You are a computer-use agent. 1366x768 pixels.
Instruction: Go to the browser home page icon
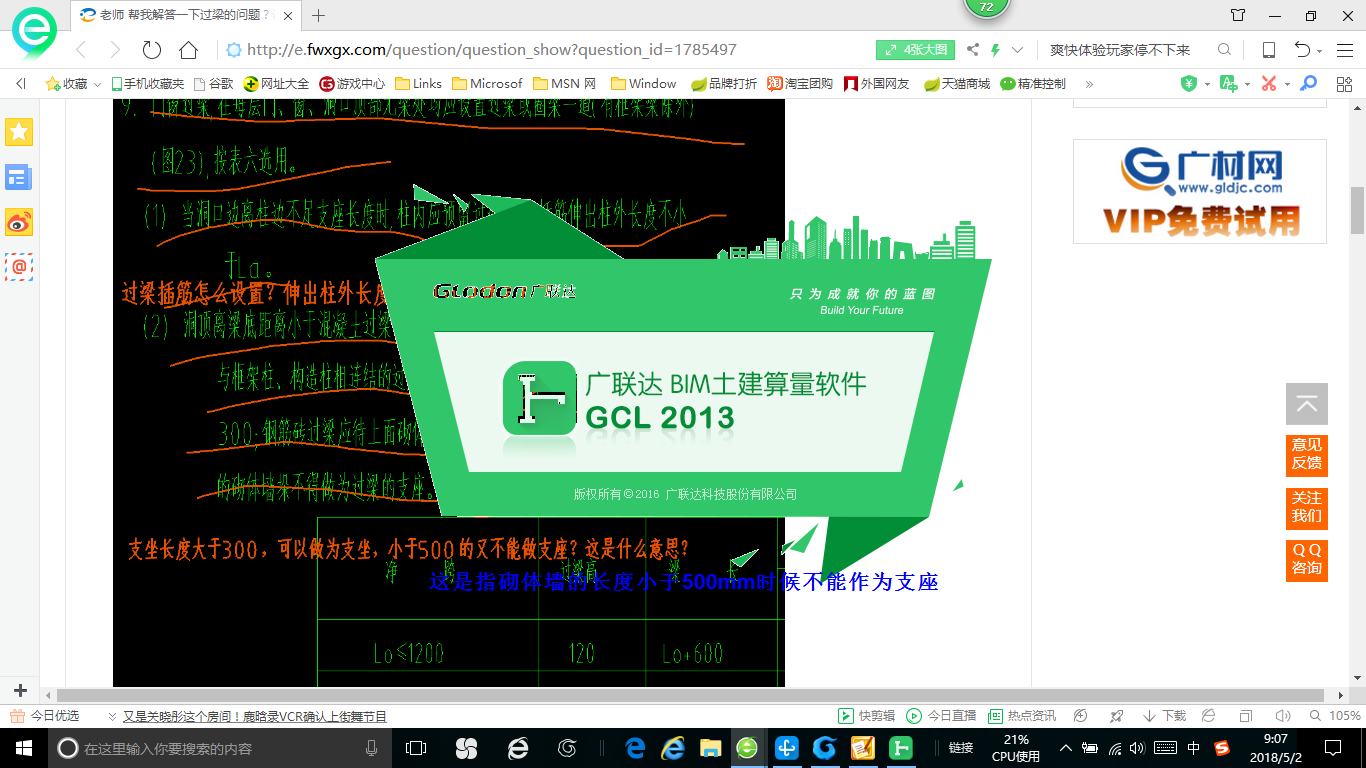point(188,50)
